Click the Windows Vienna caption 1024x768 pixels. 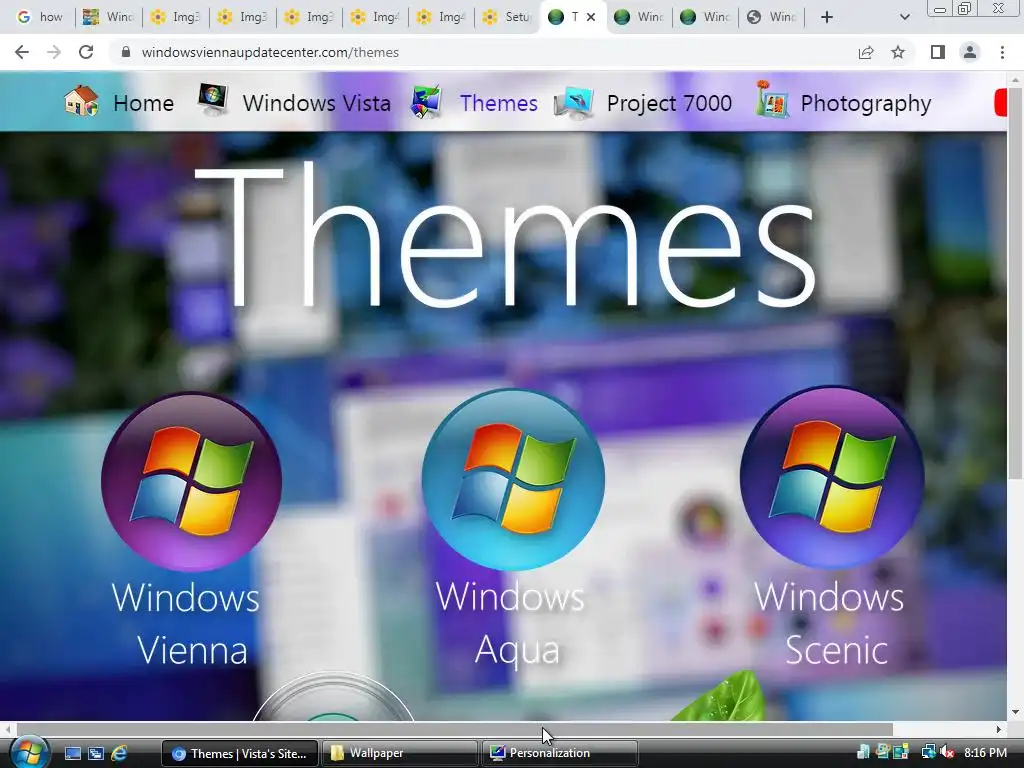(187, 623)
